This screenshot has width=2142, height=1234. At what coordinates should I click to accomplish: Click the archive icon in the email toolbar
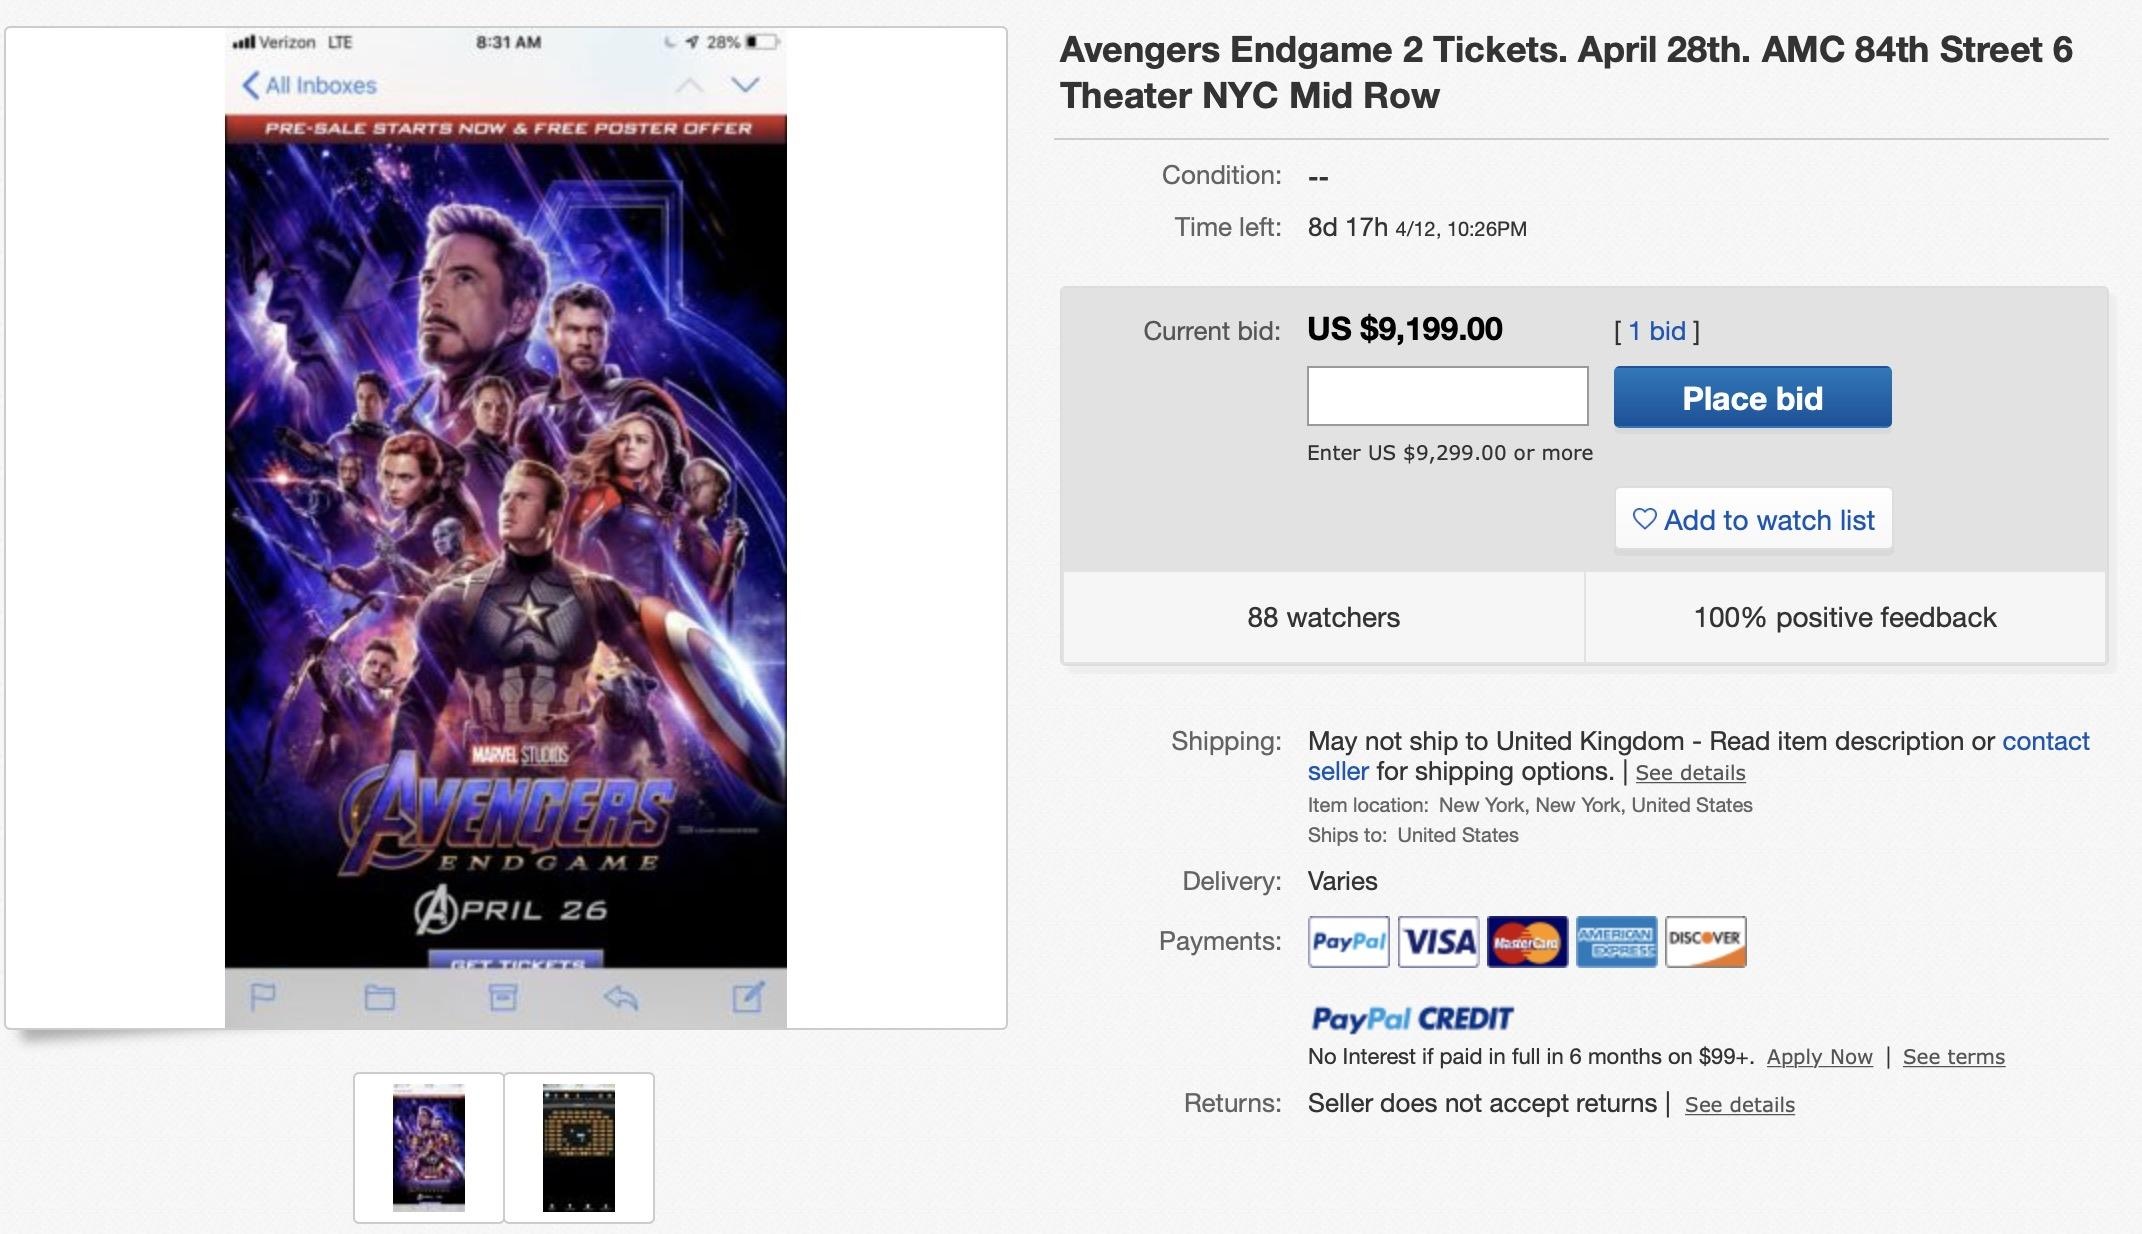point(502,996)
